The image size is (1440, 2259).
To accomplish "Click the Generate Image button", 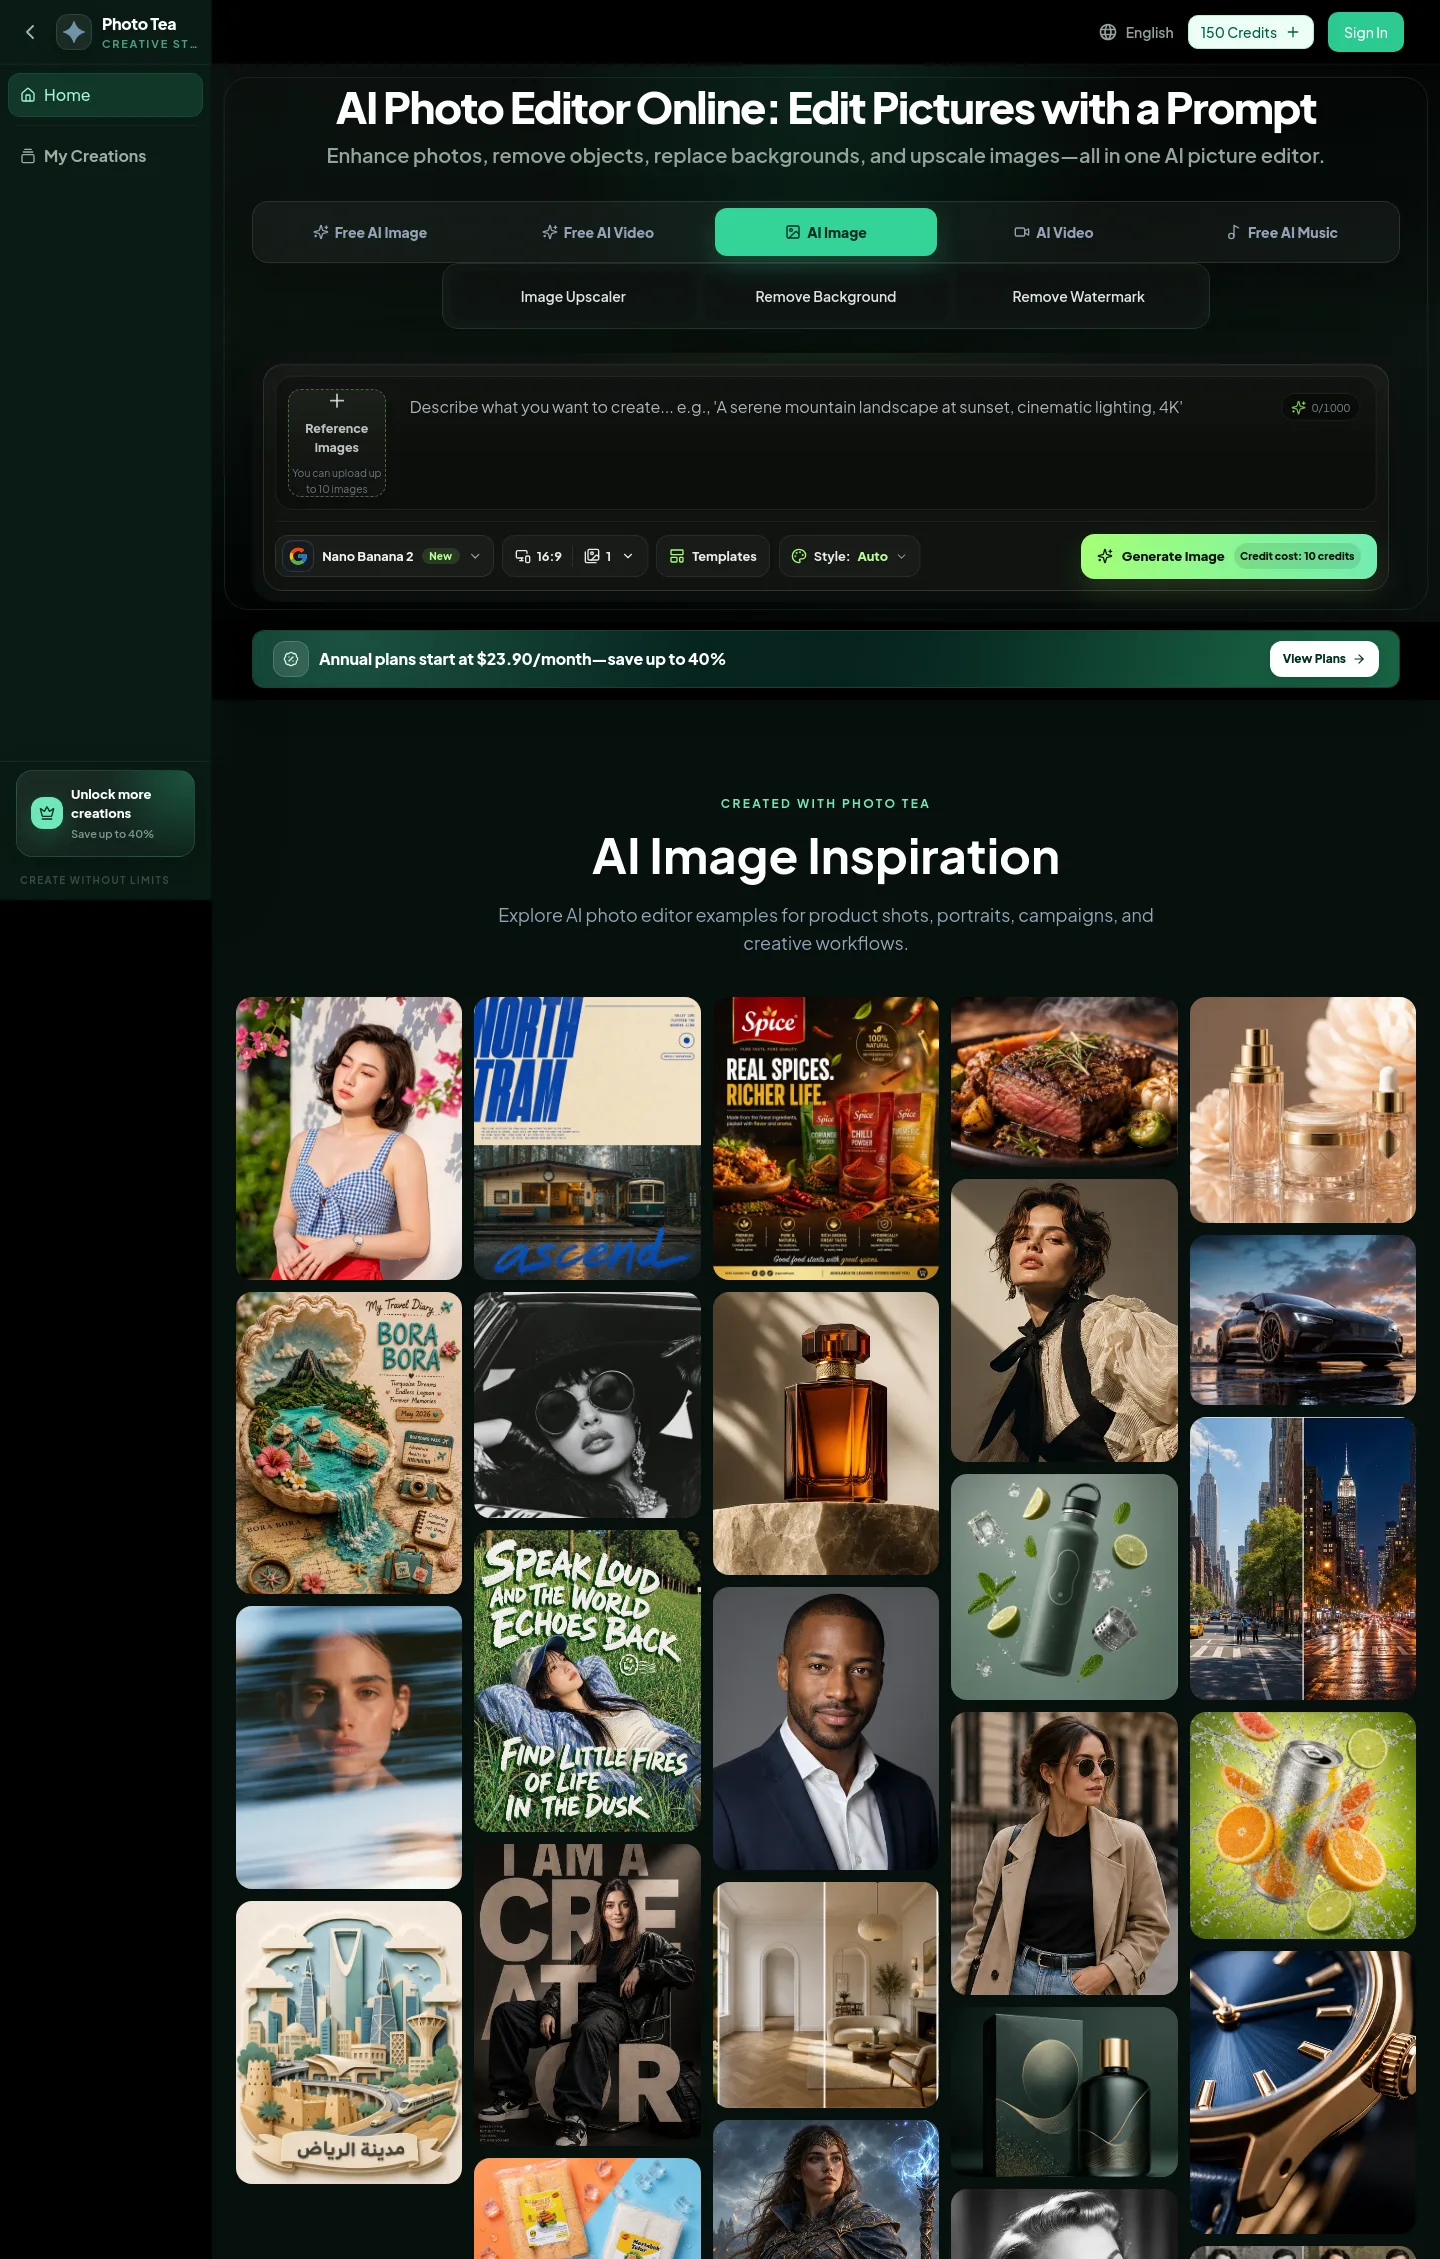I will pos(1228,556).
